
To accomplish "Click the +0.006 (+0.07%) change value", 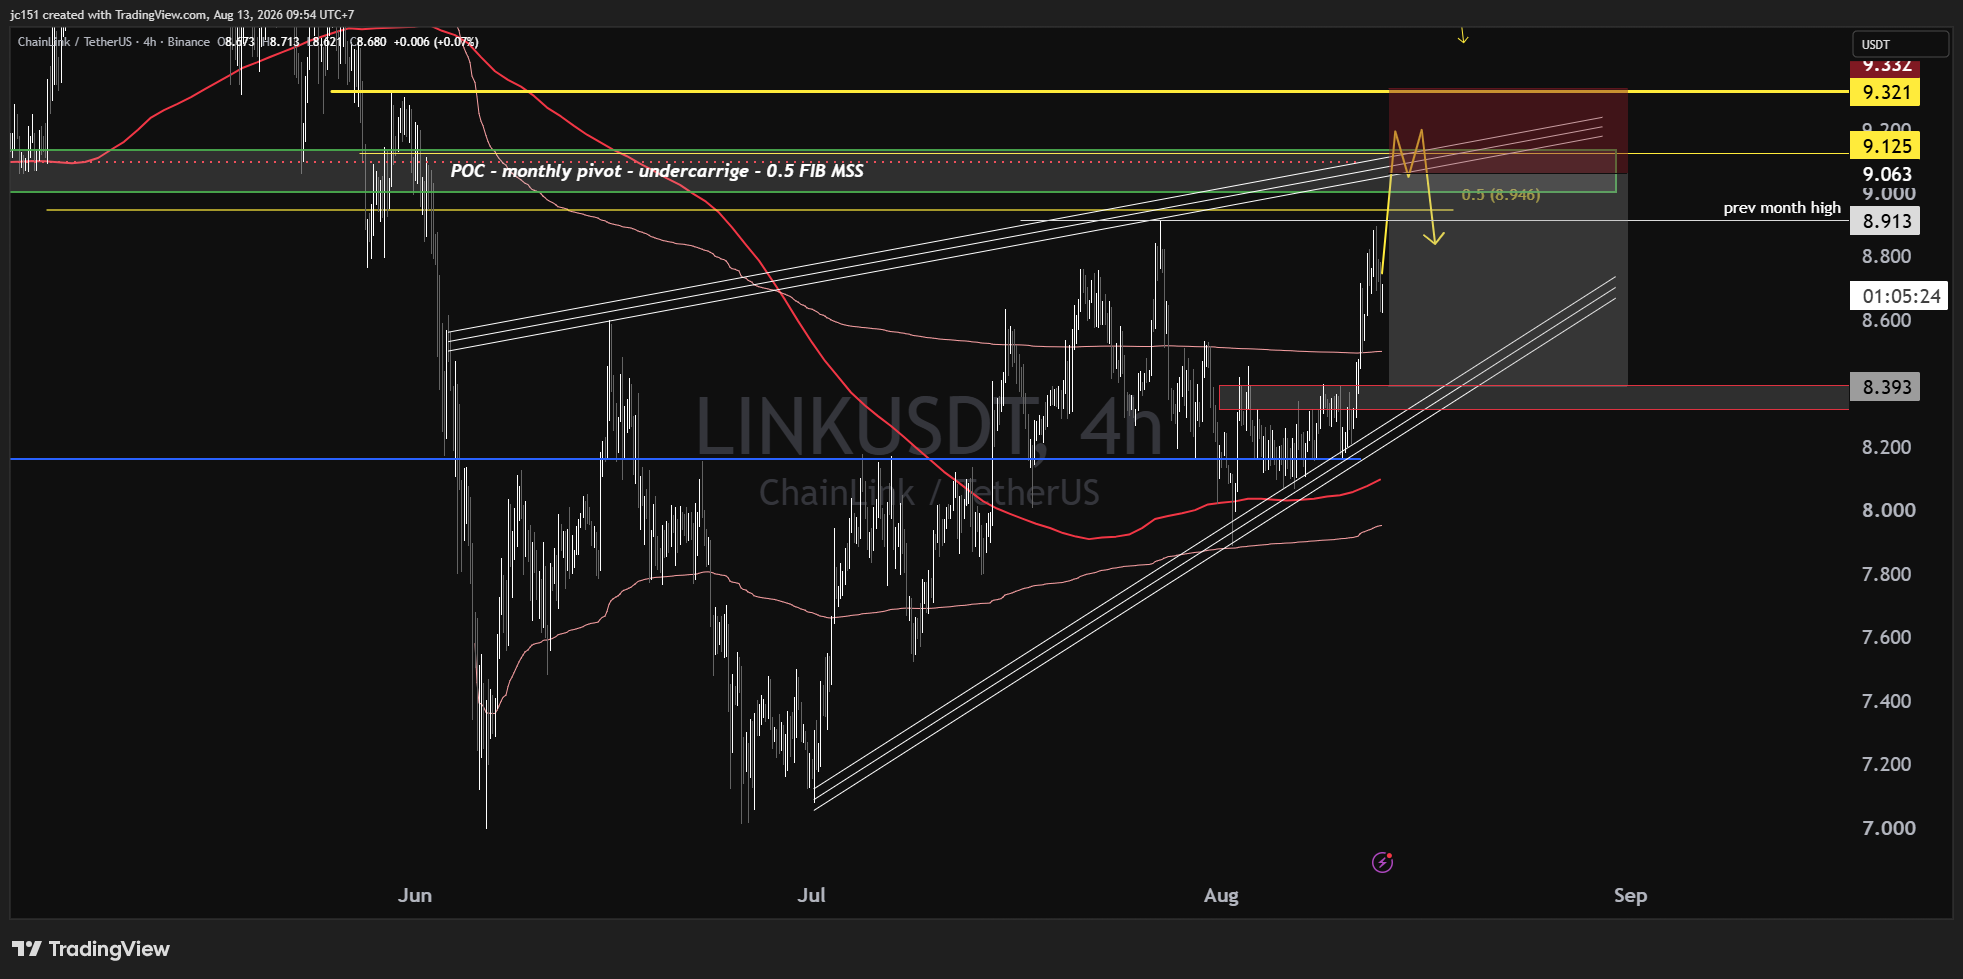I will tap(435, 42).
